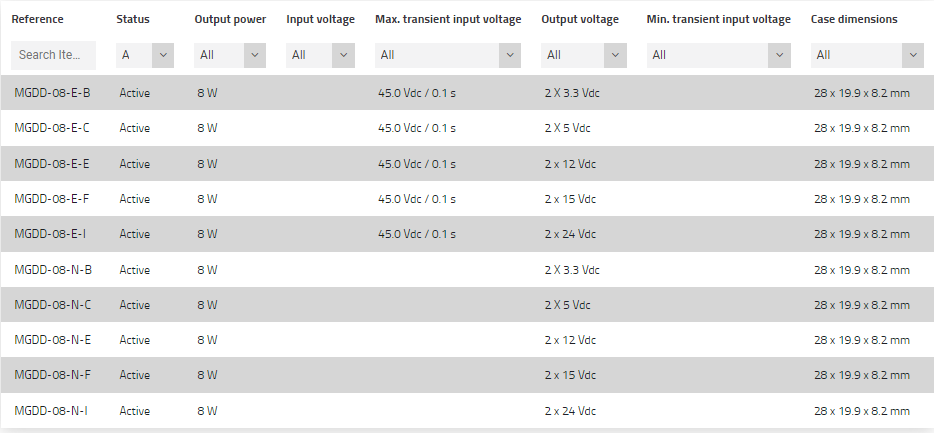The width and height of the screenshot is (934, 433).
Task: Select the MGDD-08-E-F reference
Action: [53, 199]
